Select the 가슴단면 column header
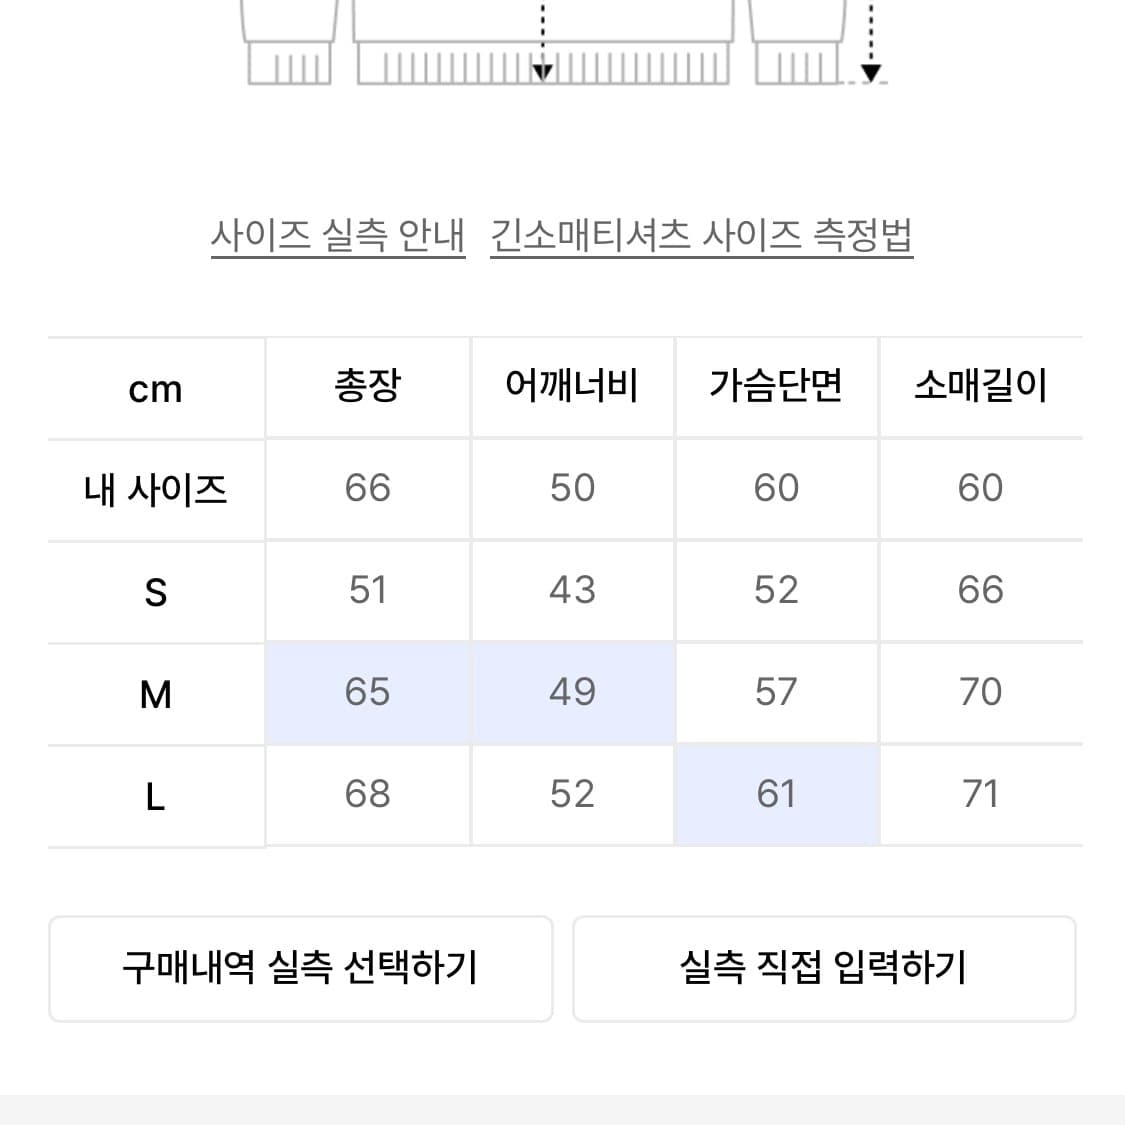 [x=777, y=386]
